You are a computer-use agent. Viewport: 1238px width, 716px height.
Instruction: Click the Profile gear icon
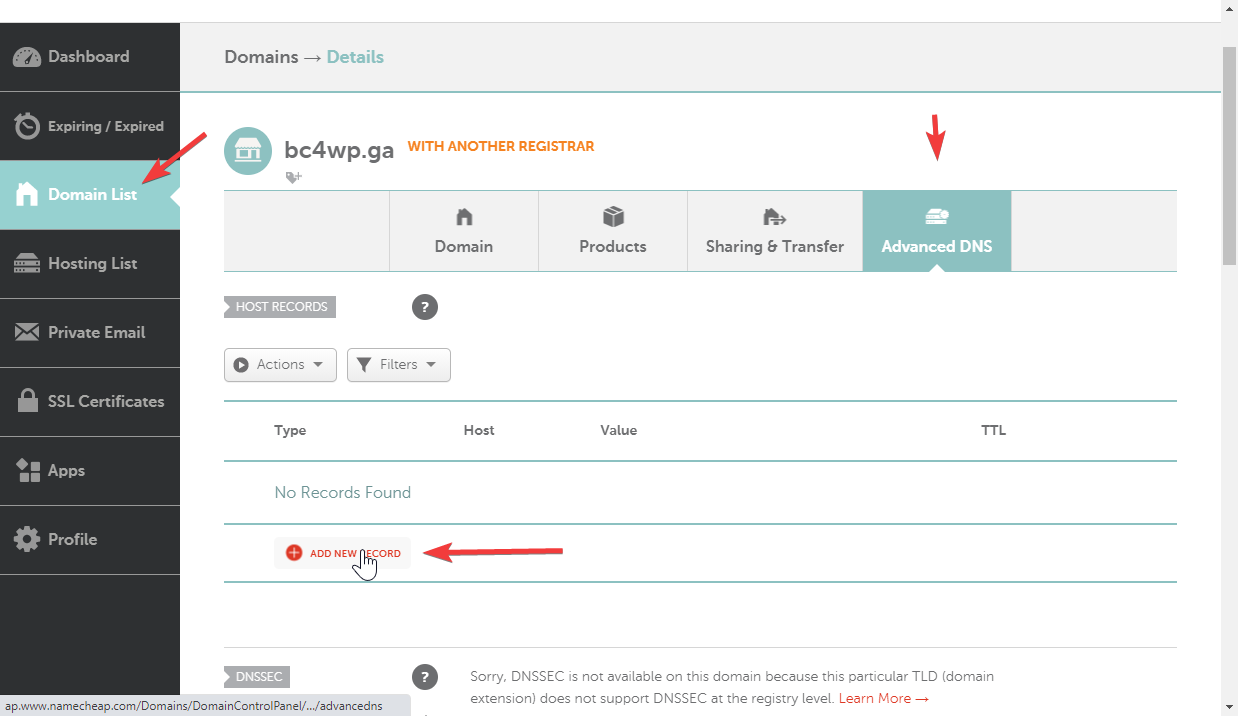pyautogui.click(x=27, y=539)
